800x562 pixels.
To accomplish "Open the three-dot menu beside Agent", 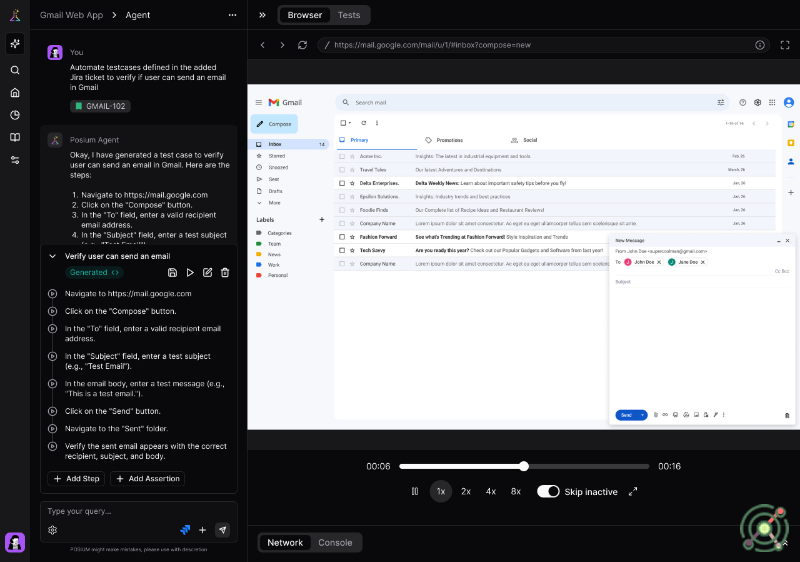I will pyautogui.click(x=233, y=15).
